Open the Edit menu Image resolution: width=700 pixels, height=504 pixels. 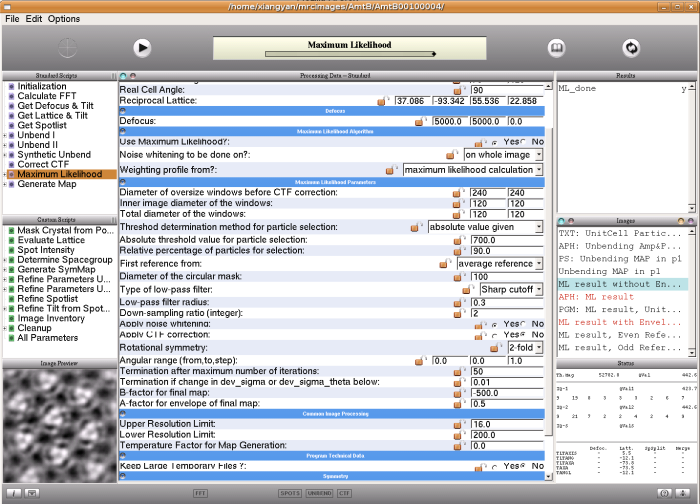point(34,19)
